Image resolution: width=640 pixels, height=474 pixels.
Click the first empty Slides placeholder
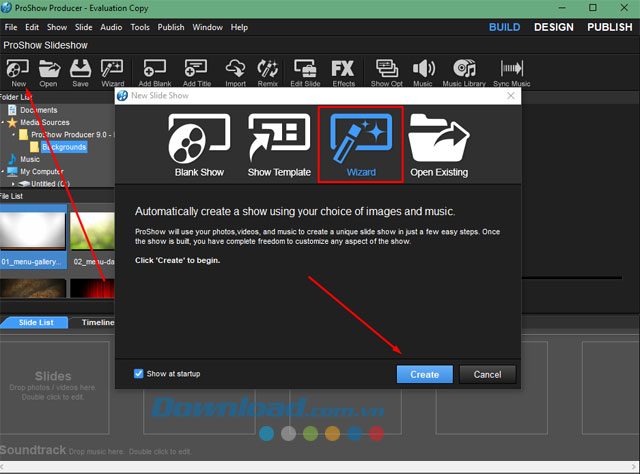point(53,387)
